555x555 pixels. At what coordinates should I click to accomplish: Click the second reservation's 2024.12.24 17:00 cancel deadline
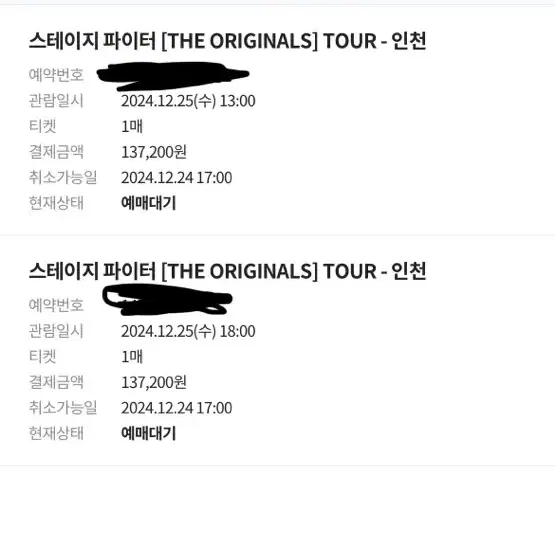tap(177, 408)
